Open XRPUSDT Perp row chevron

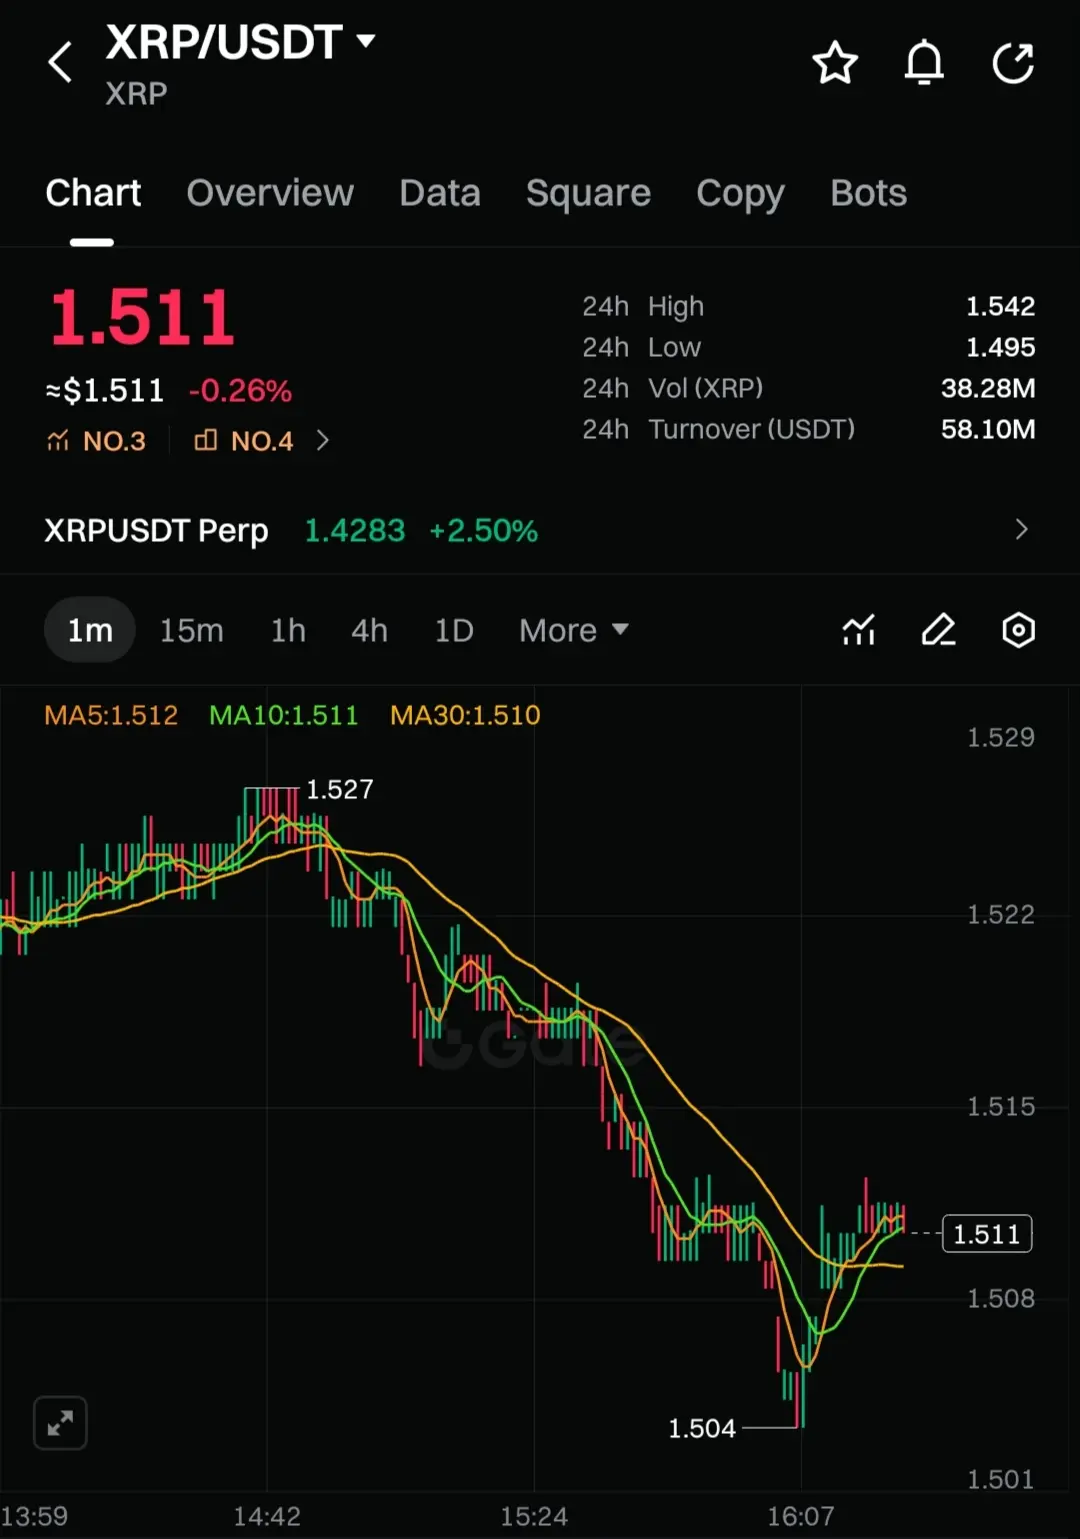[1021, 529]
